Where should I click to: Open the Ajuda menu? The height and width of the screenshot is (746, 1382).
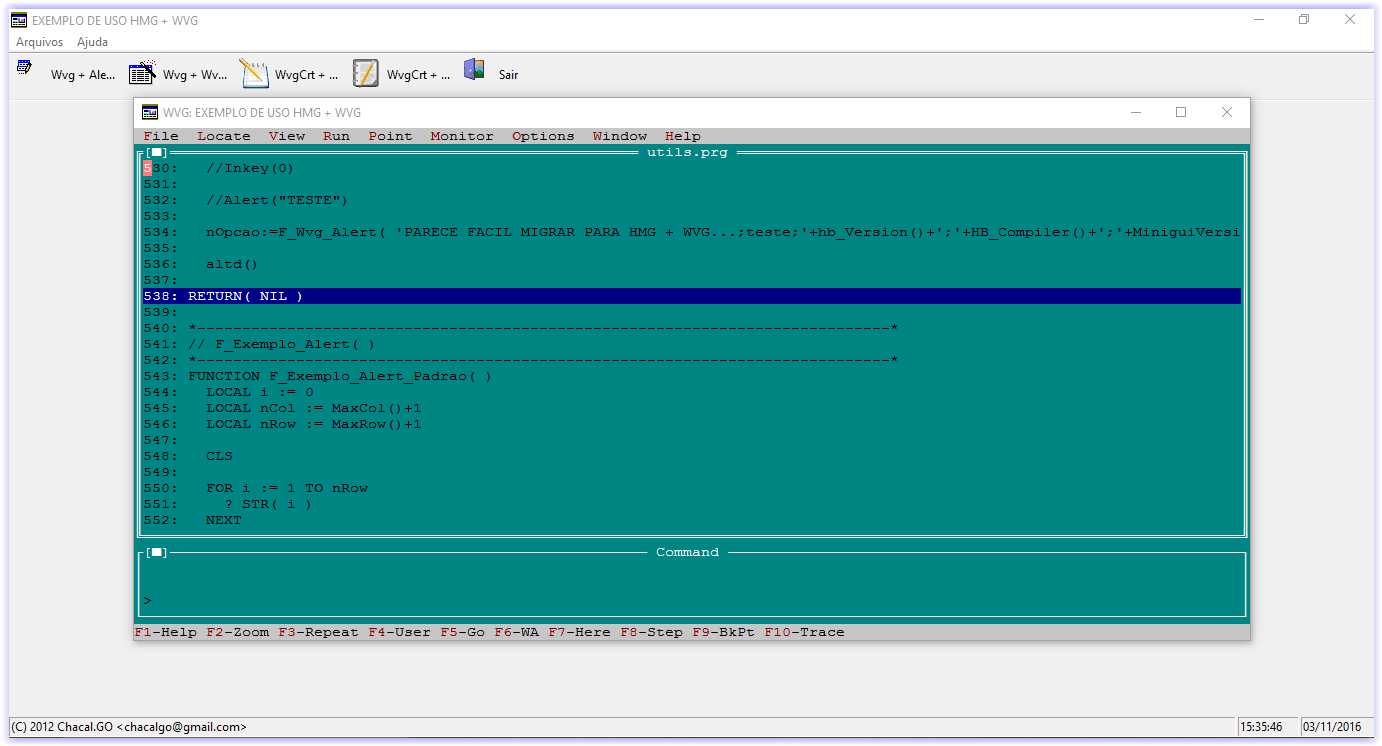pos(92,42)
